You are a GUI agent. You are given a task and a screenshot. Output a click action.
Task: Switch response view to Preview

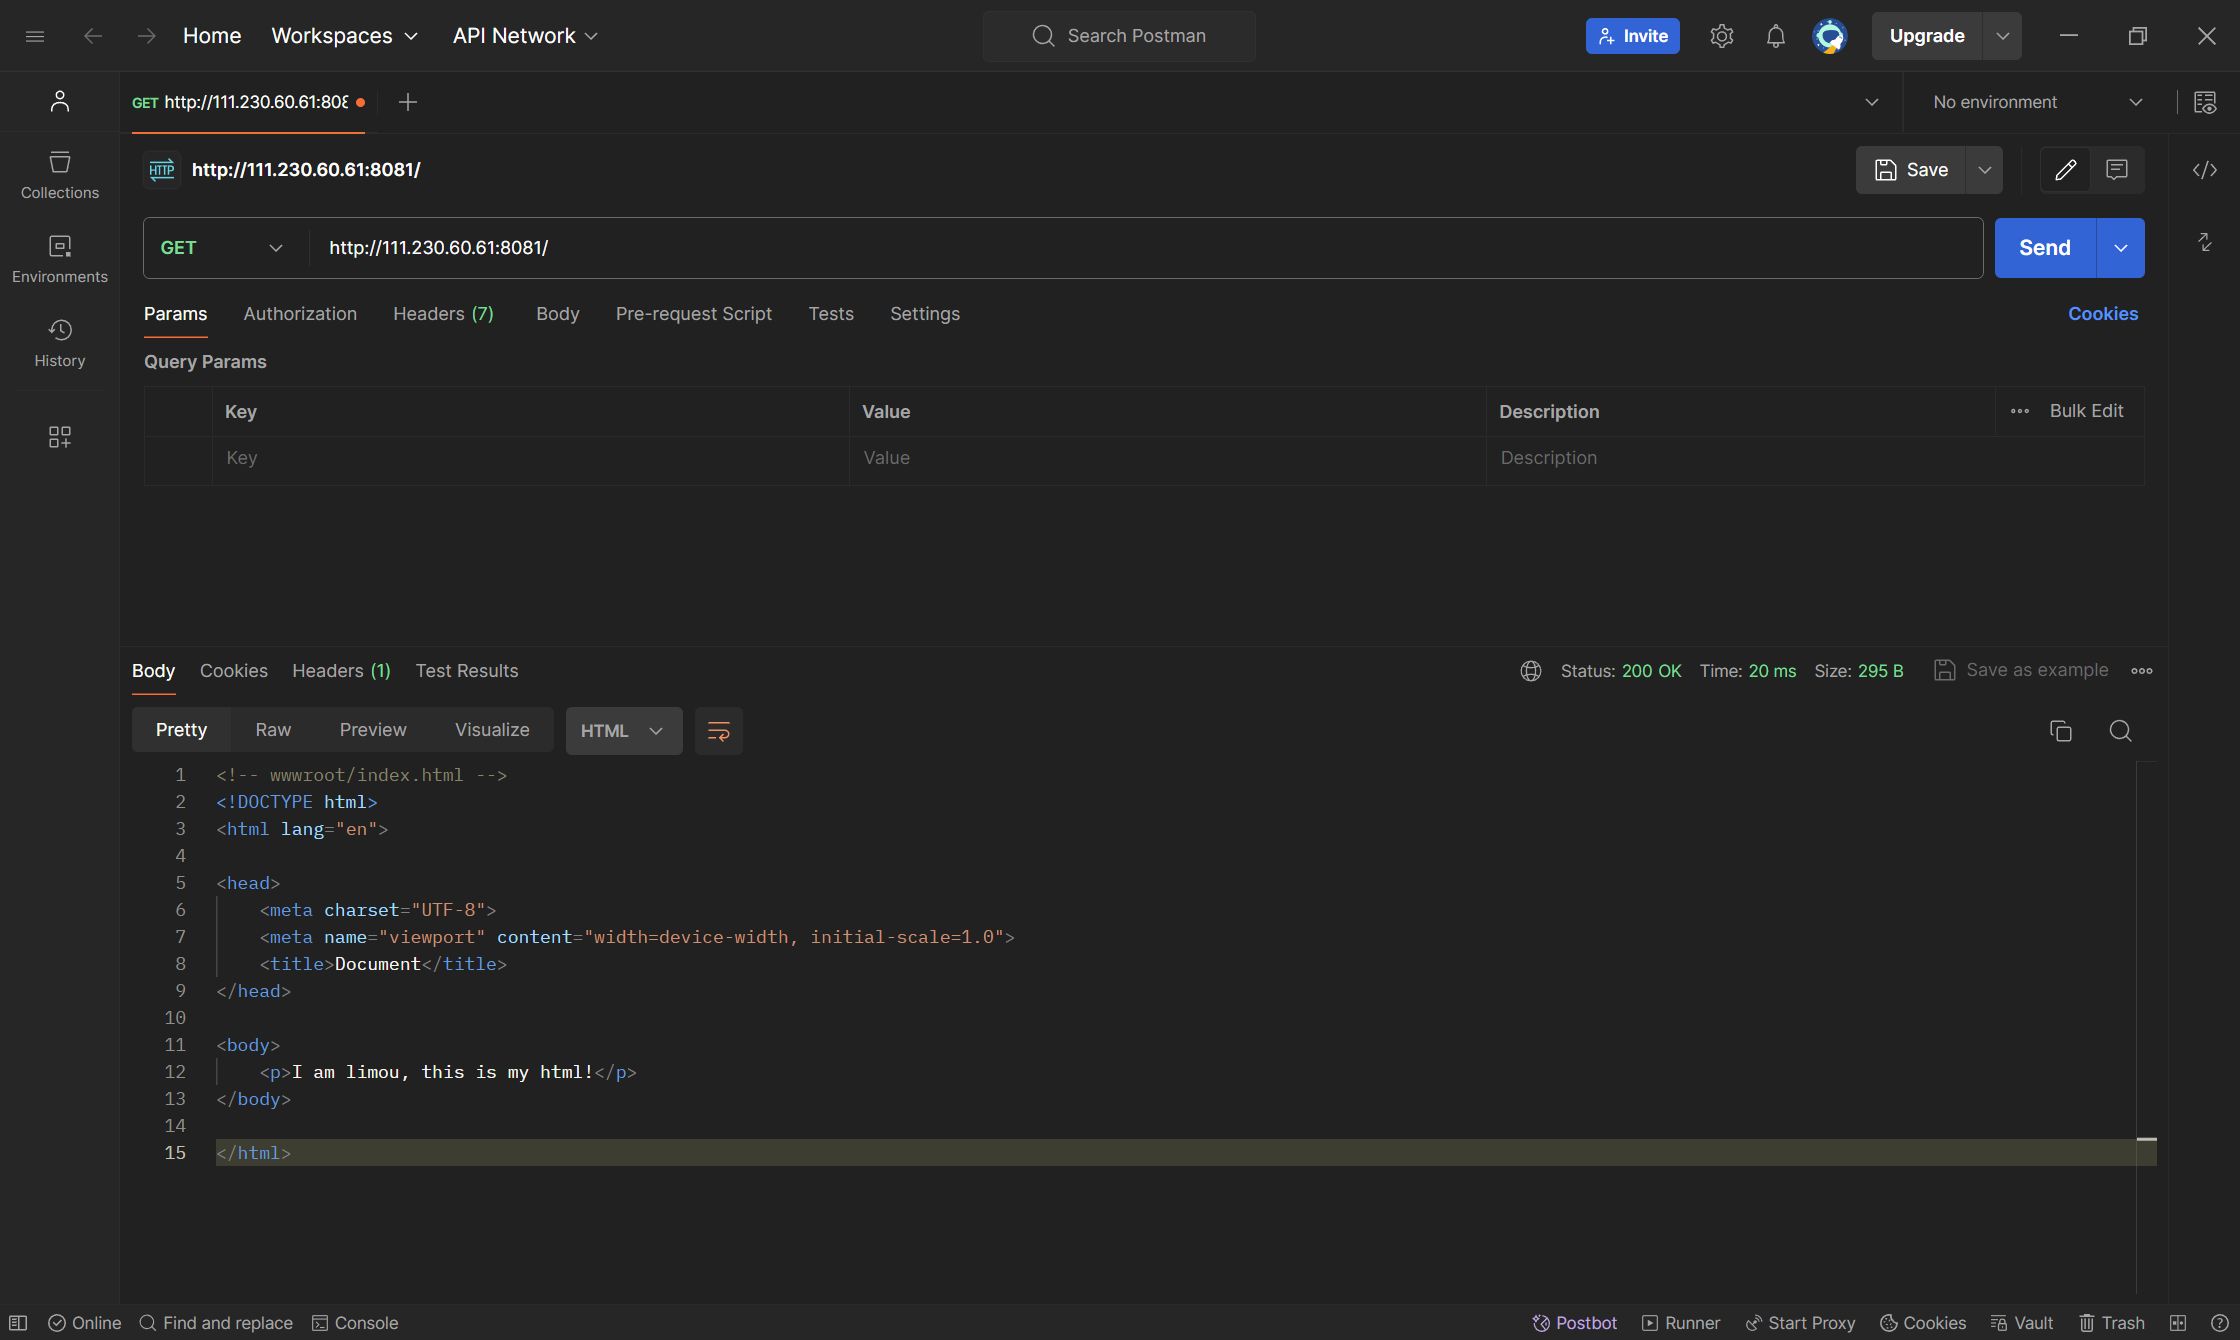pos(372,730)
